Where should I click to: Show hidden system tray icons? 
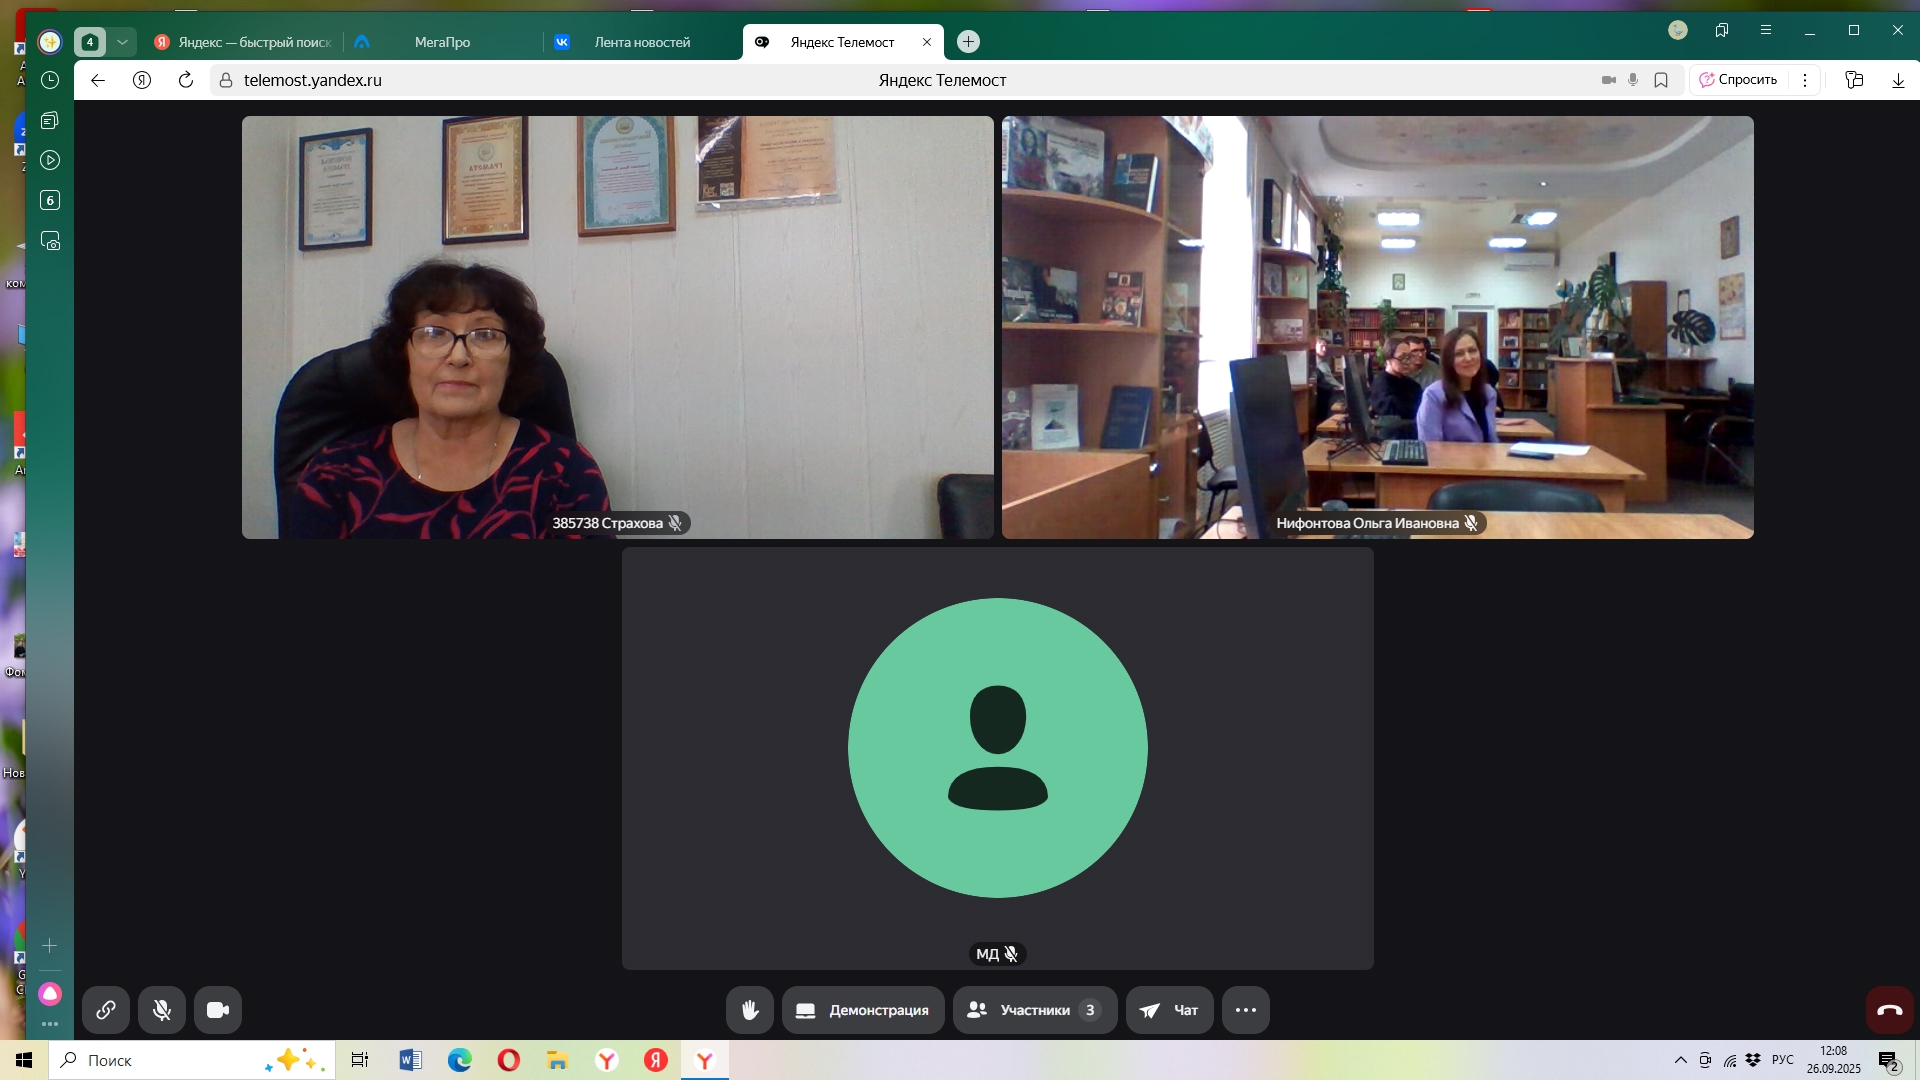tap(1680, 1060)
